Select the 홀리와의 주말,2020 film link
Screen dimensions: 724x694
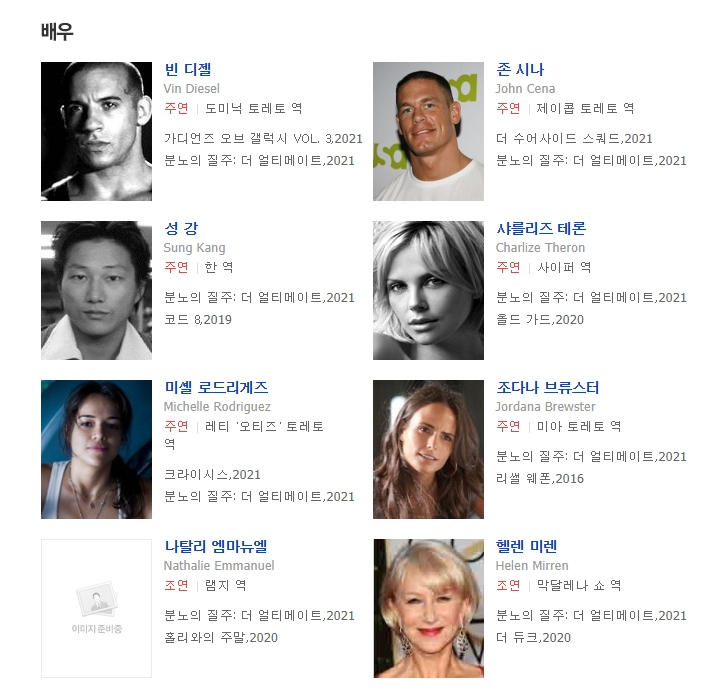click(221, 638)
